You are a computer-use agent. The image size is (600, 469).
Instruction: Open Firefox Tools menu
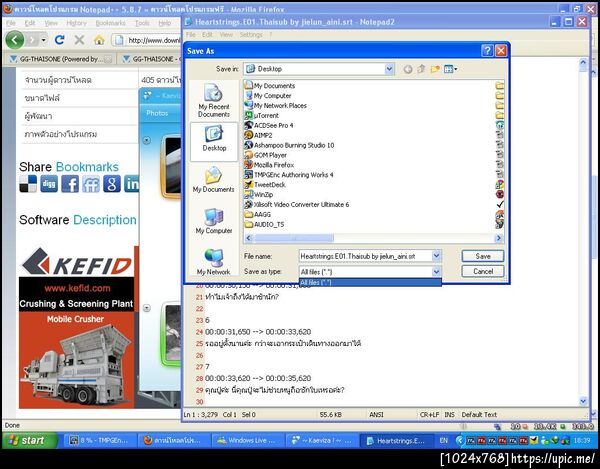coord(142,23)
